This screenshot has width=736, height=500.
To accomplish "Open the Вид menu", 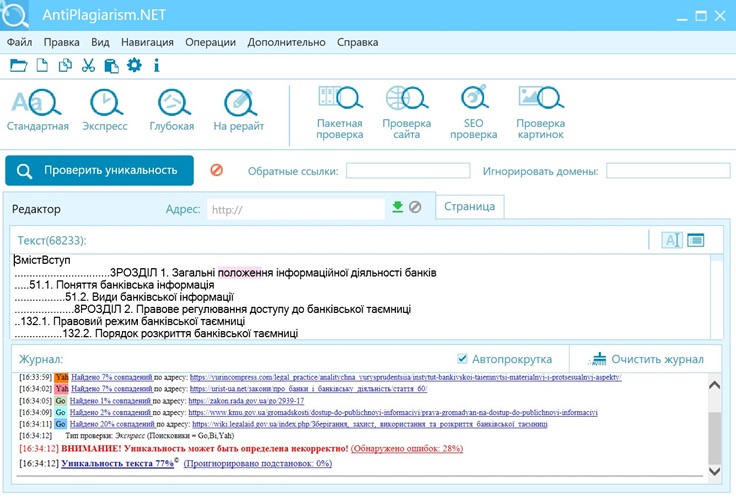I will pyautogui.click(x=100, y=42).
